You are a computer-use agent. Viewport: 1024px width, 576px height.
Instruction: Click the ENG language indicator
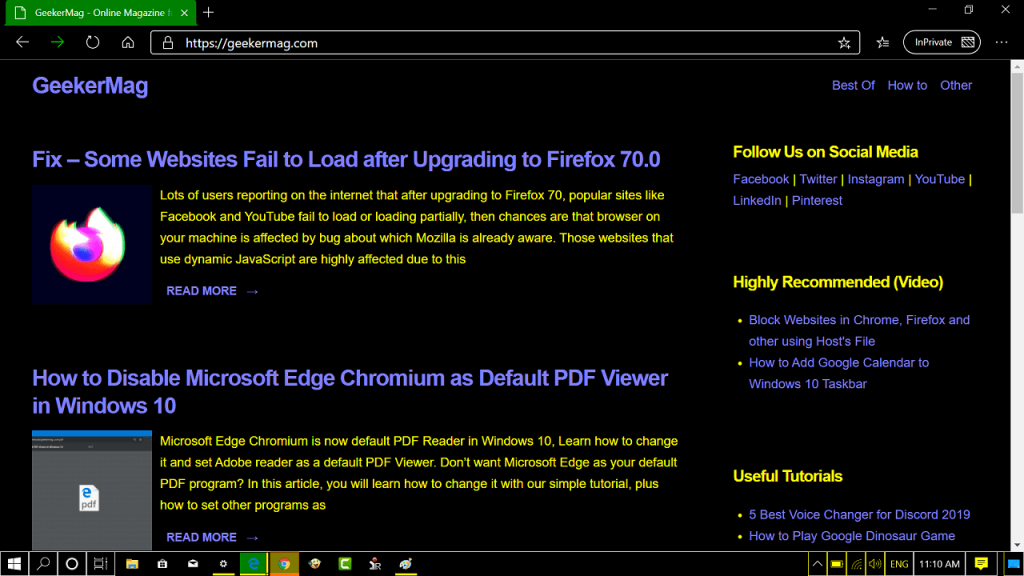tap(899, 564)
